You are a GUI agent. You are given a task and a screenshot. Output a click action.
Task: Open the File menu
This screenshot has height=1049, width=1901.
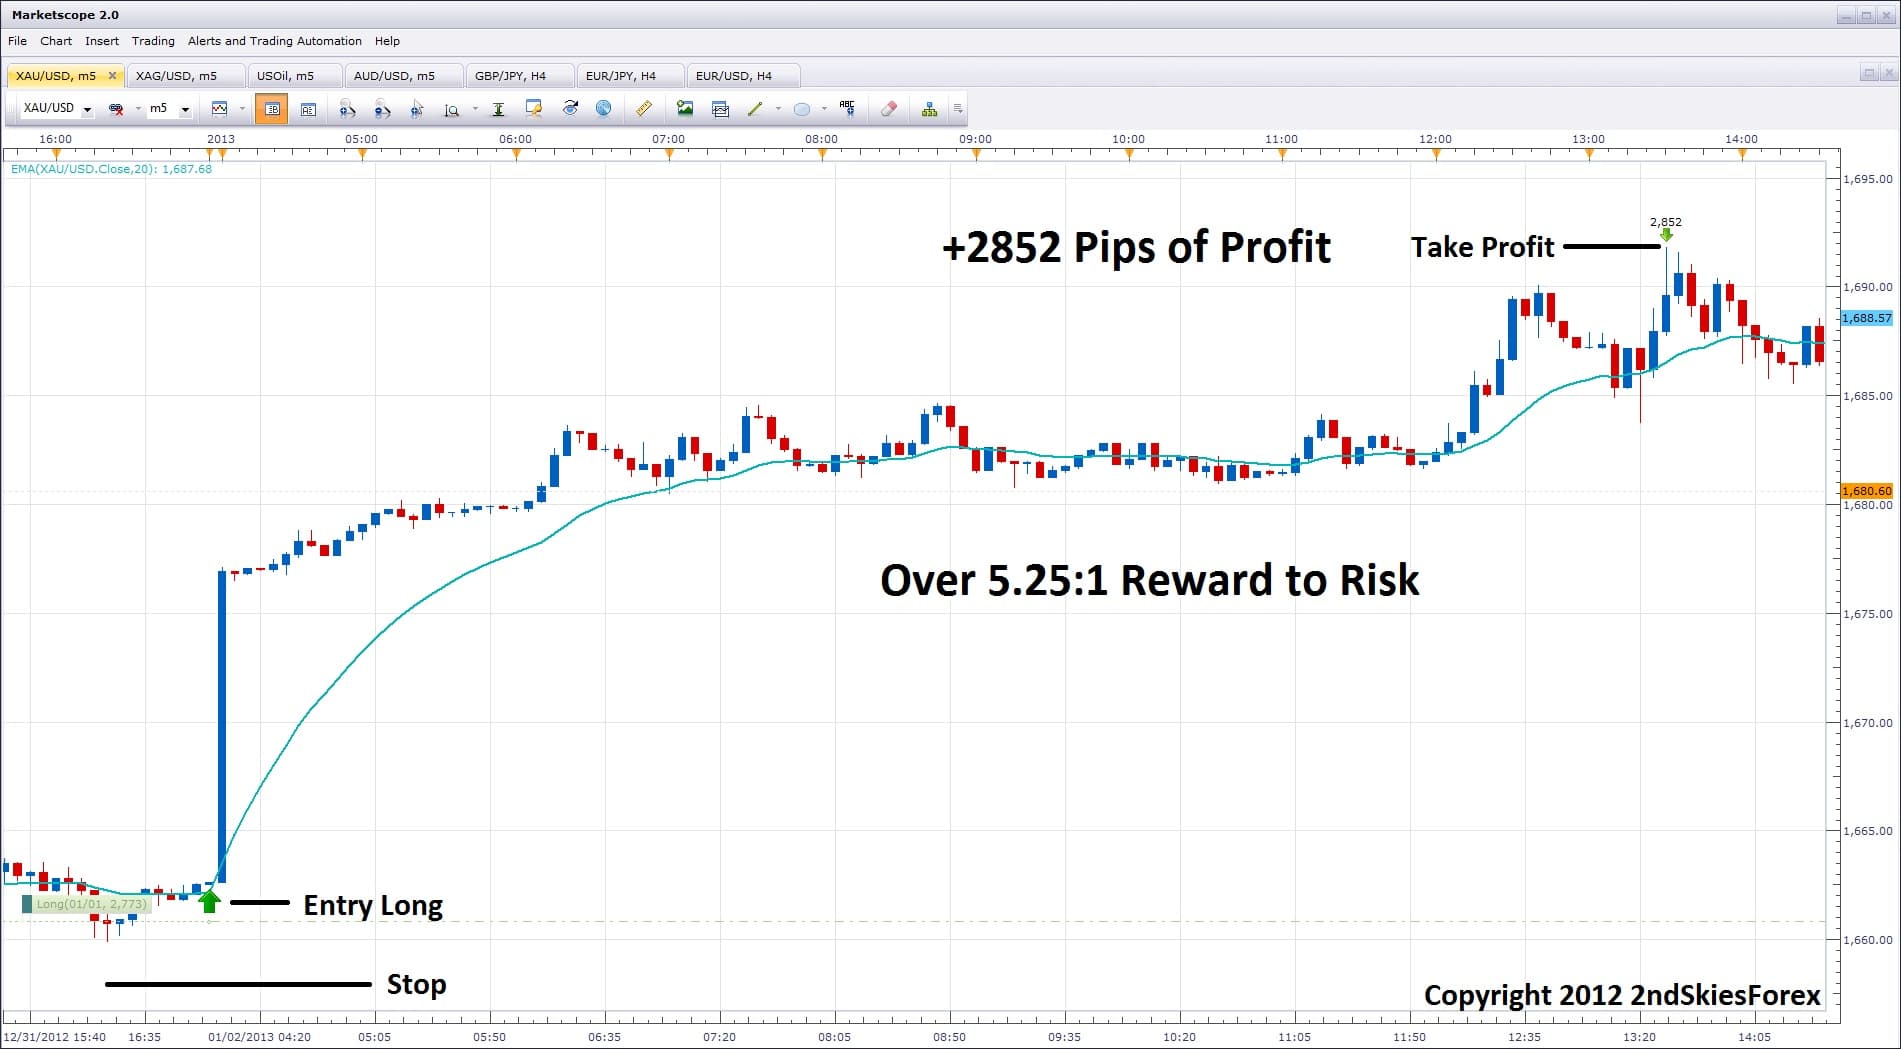click(x=17, y=41)
